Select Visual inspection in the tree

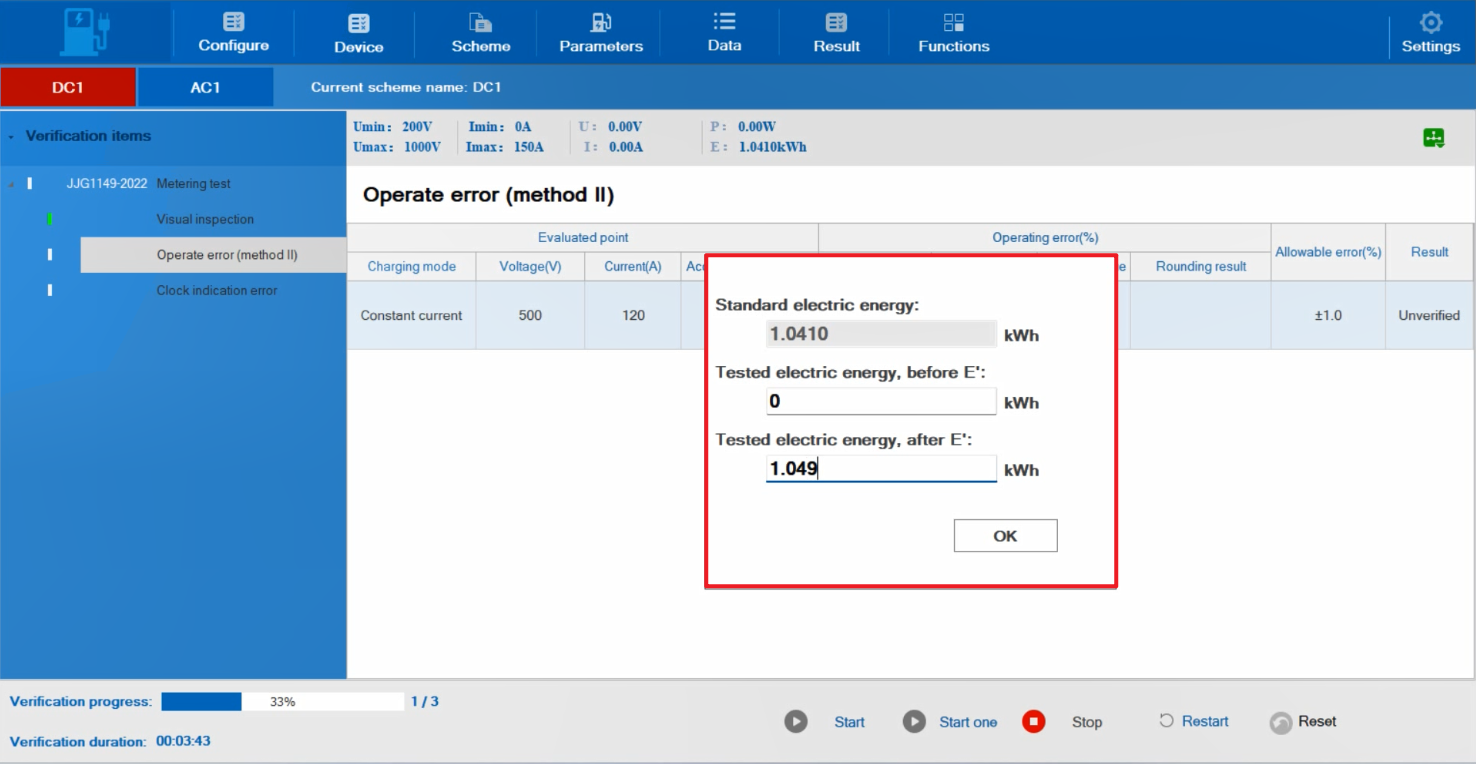click(205, 219)
